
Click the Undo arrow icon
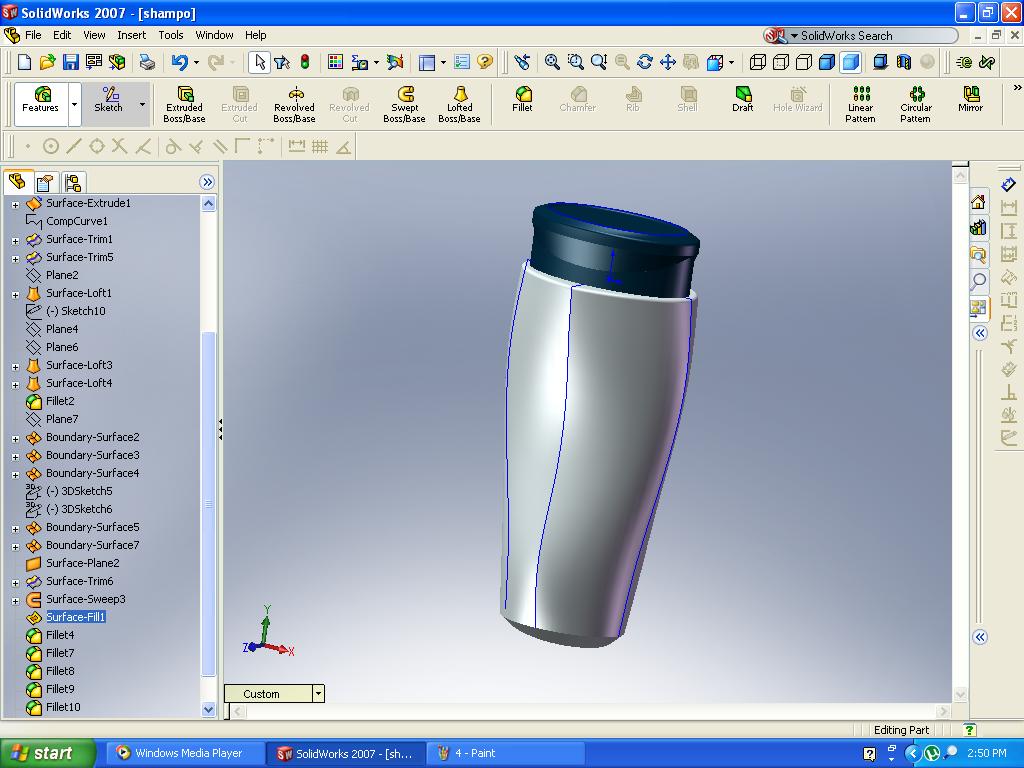click(x=180, y=62)
